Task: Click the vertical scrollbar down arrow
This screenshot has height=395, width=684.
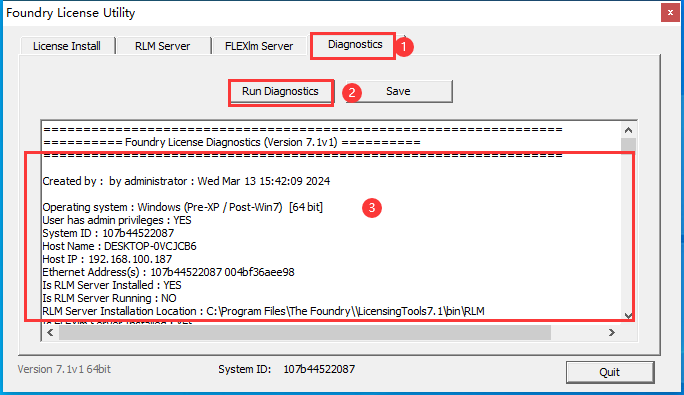Action: [x=628, y=316]
